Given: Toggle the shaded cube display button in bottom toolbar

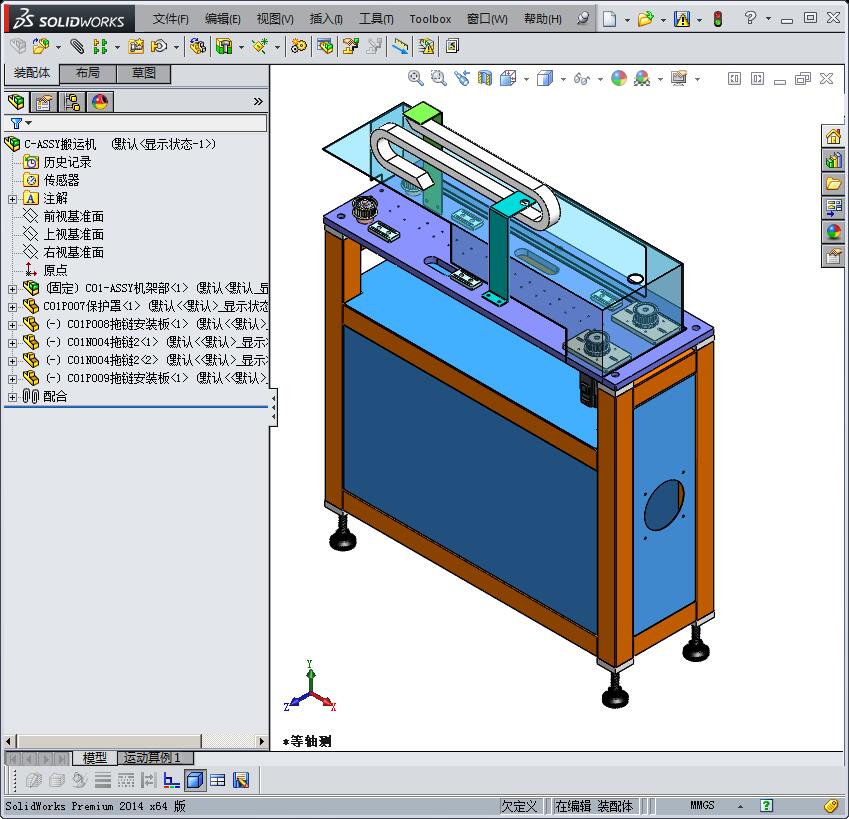Looking at the screenshot, I should click(x=195, y=780).
